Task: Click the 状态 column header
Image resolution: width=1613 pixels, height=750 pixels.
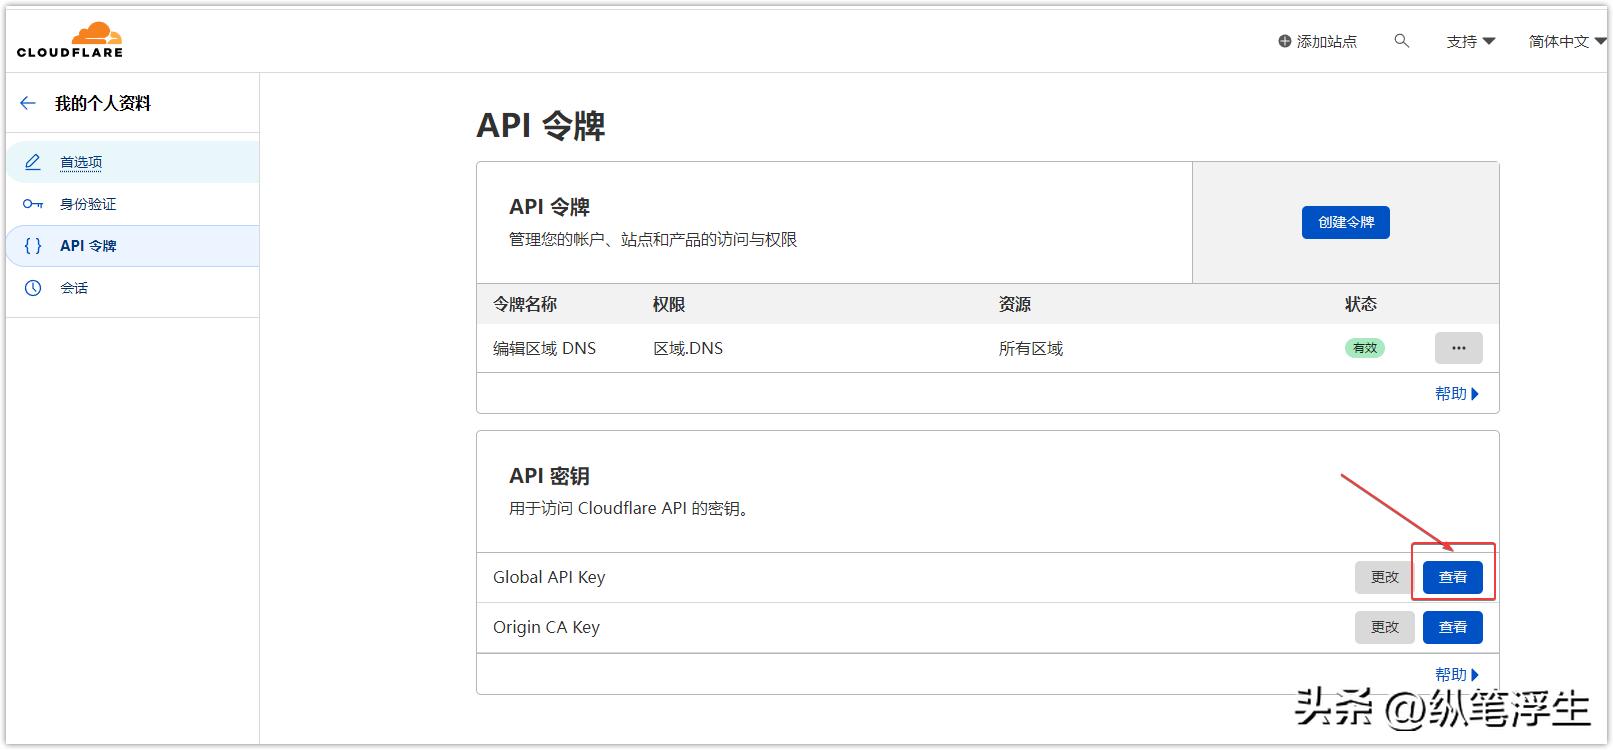Action: (1361, 304)
